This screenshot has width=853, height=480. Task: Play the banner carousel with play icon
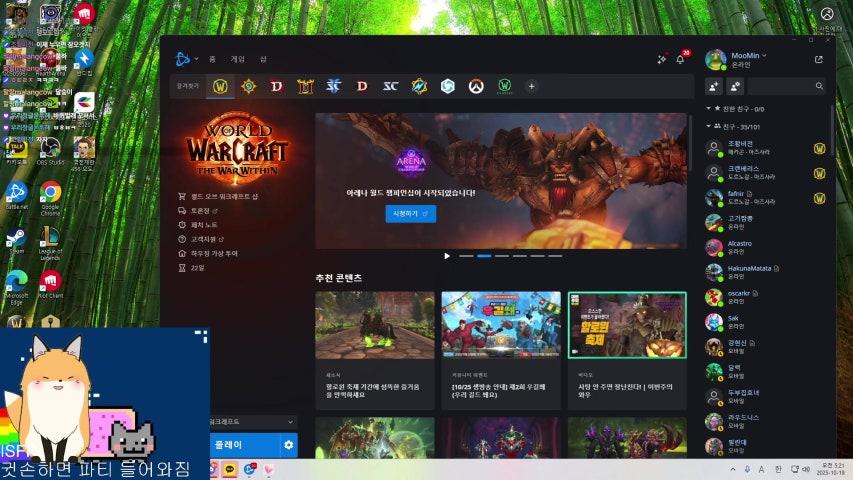click(x=447, y=256)
